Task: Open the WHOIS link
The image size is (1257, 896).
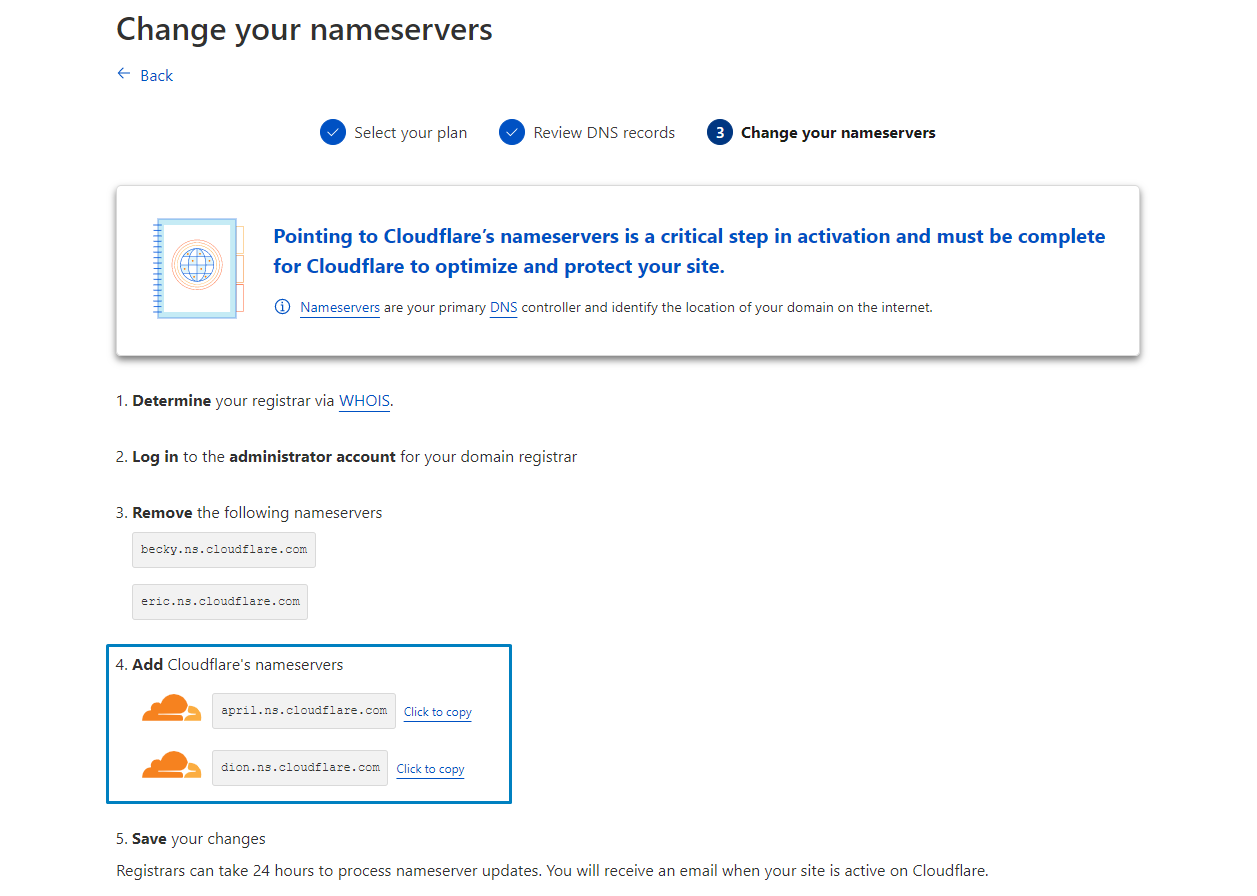Action: [x=364, y=401]
